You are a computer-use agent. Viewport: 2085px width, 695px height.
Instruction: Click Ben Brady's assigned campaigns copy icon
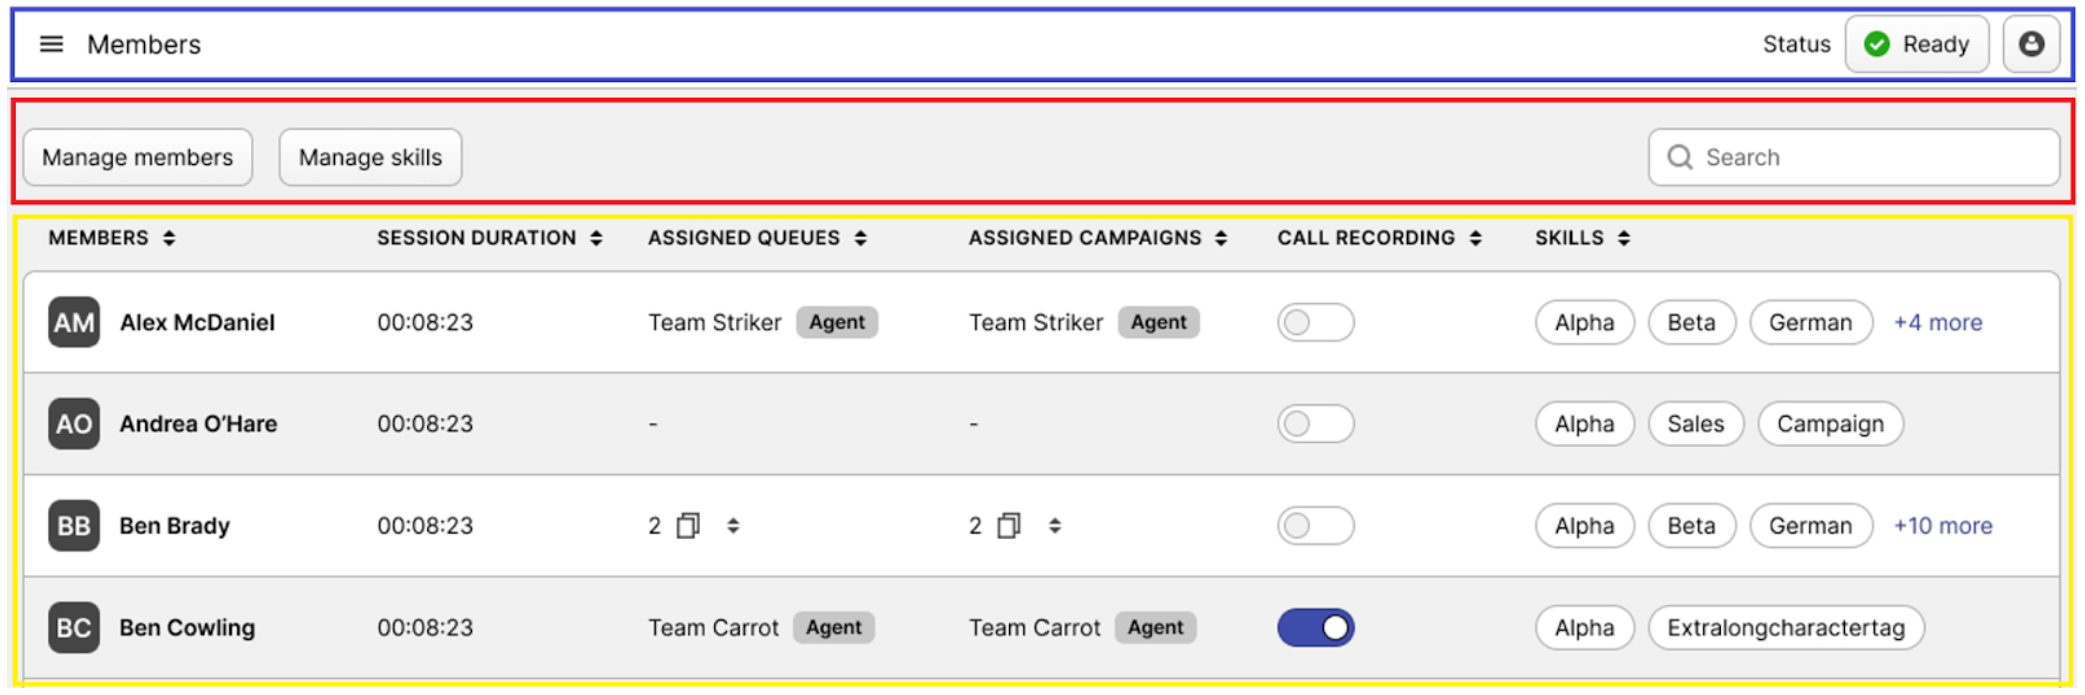1009,526
